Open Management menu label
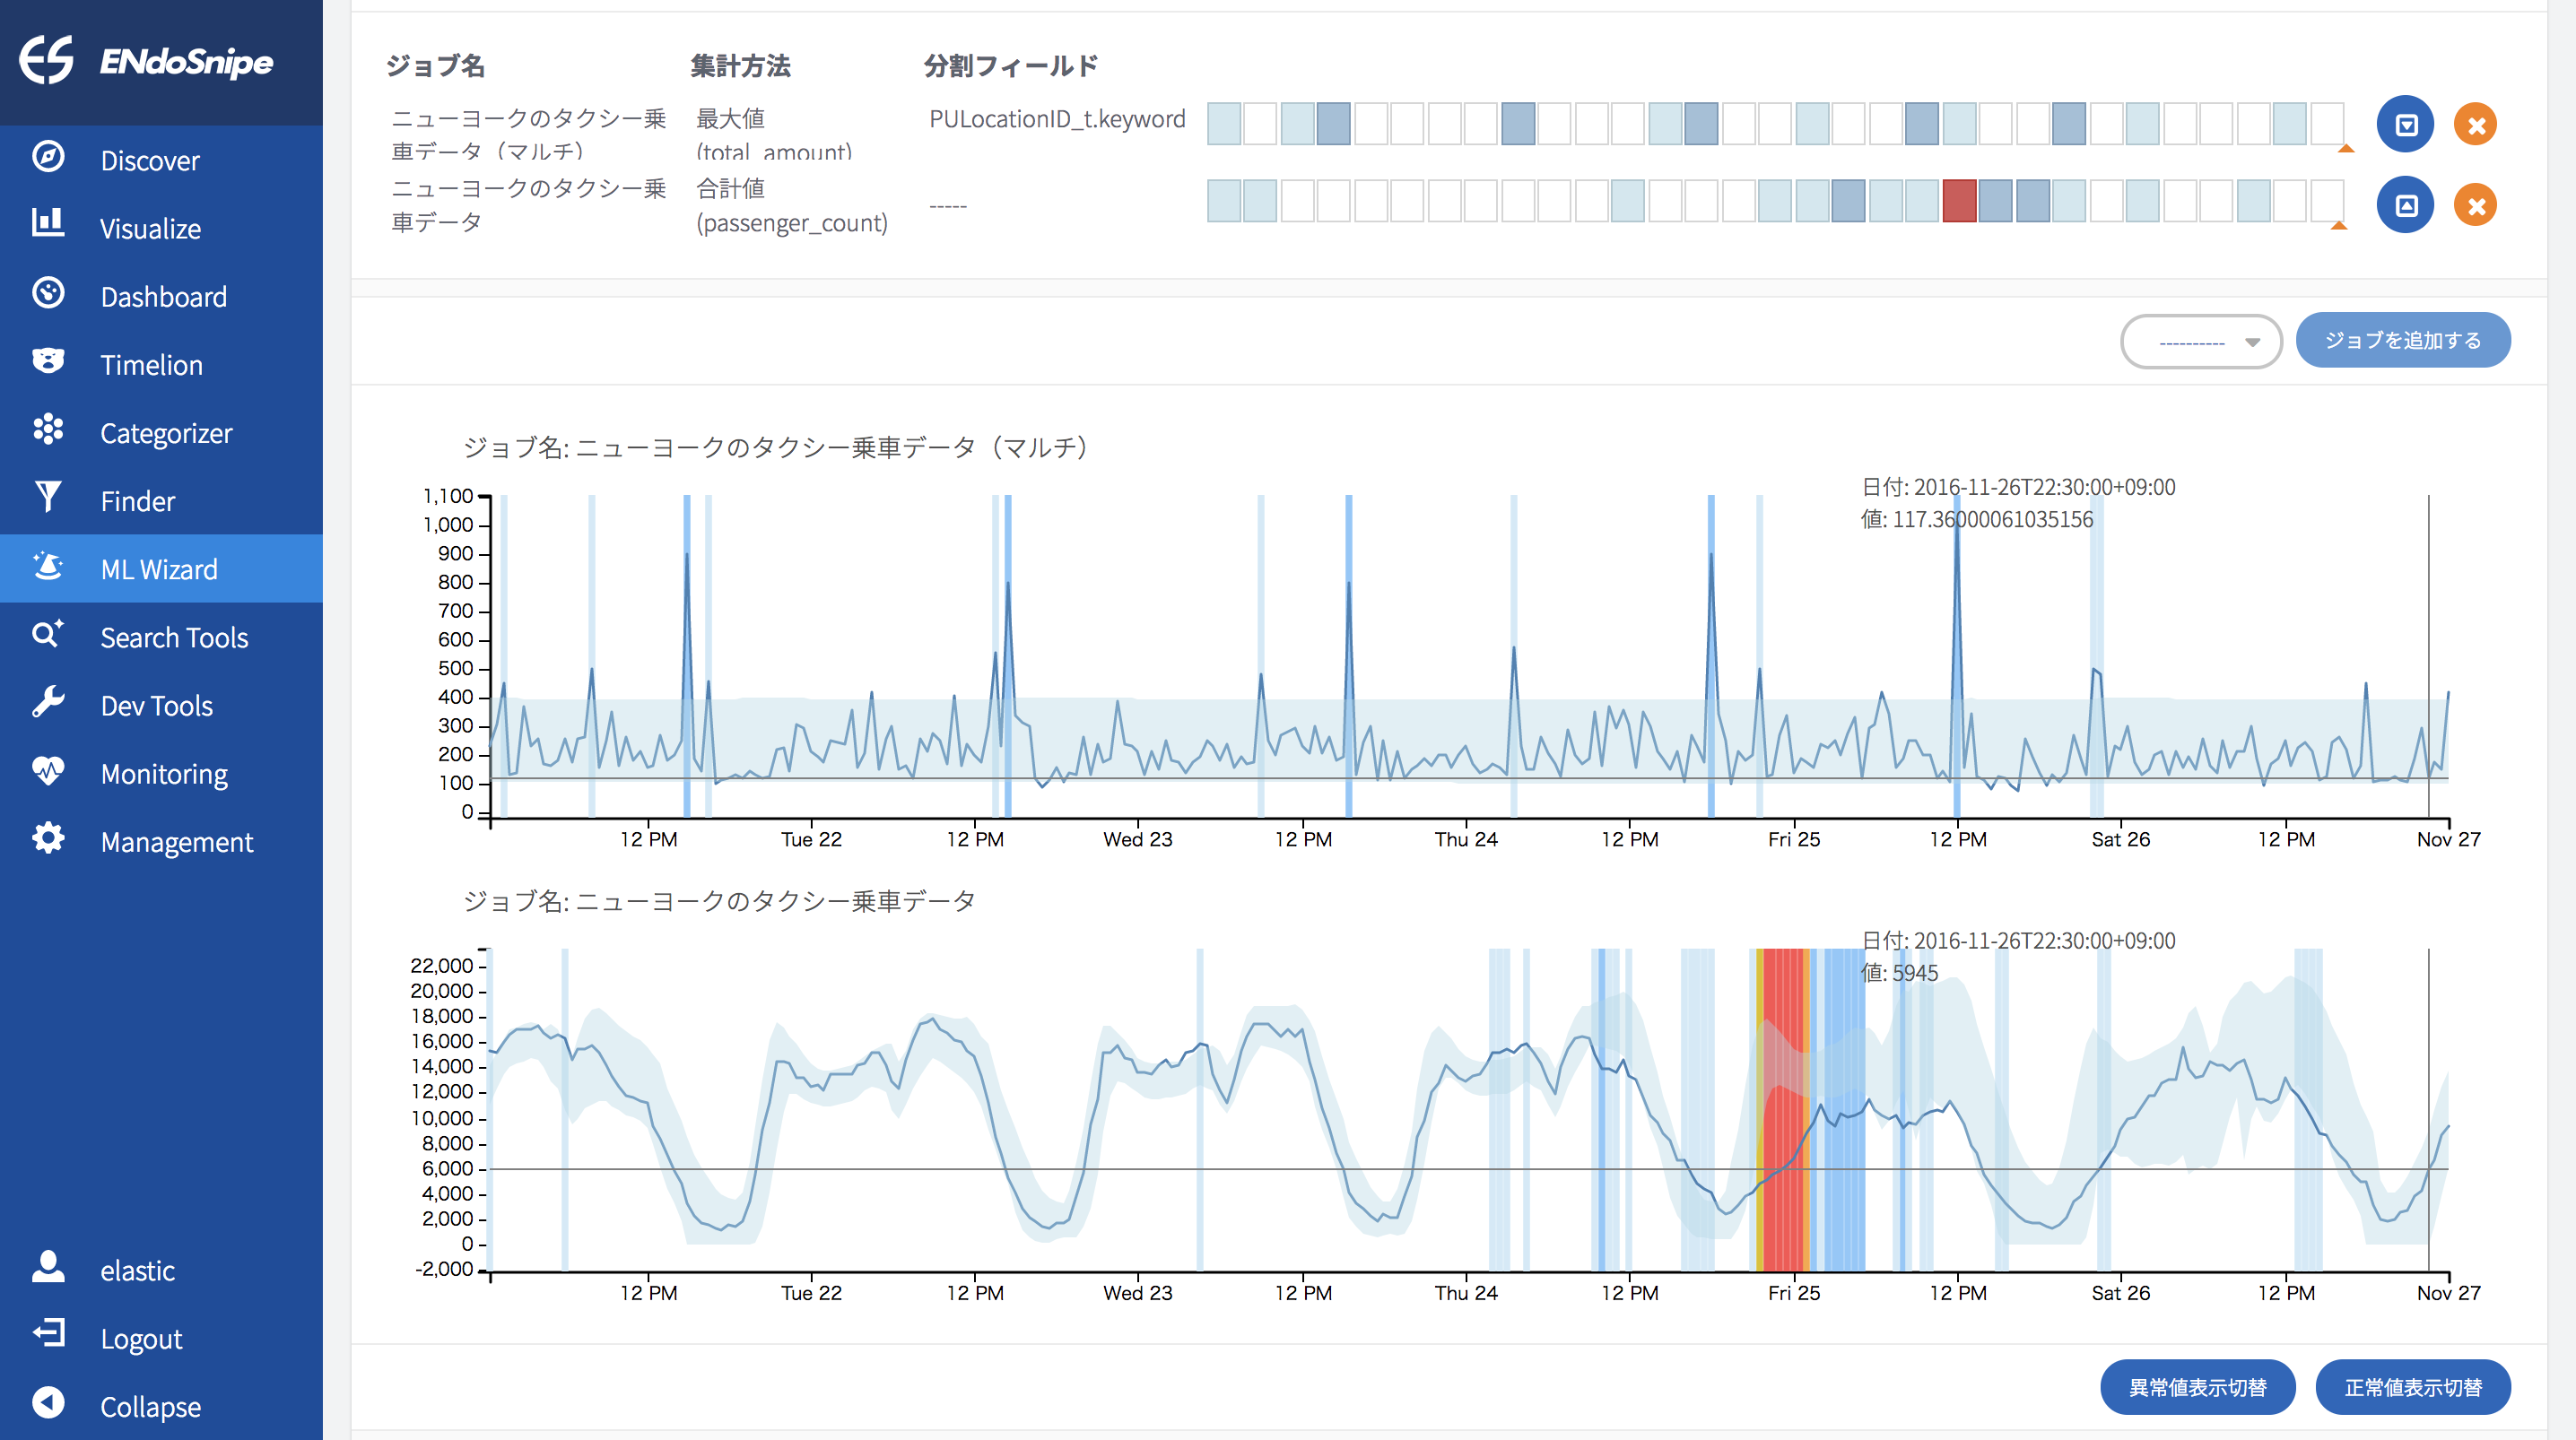2576x1440 pixels. [x=177, y=841]
